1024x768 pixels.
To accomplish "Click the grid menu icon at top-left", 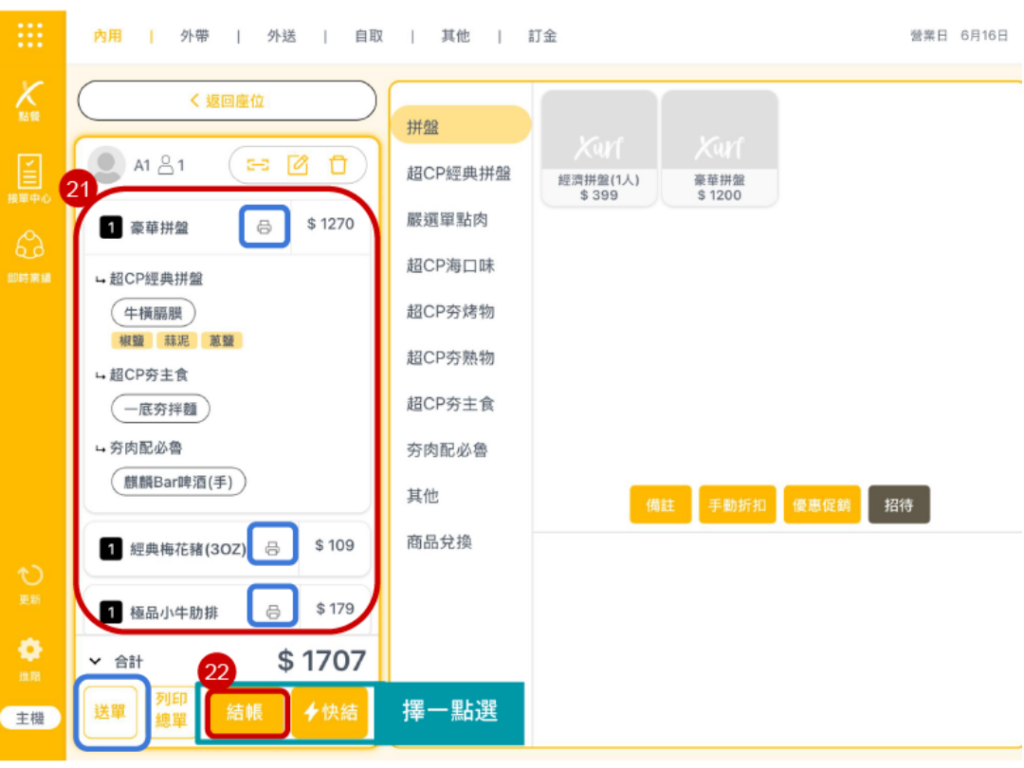I will click(30, 35).
